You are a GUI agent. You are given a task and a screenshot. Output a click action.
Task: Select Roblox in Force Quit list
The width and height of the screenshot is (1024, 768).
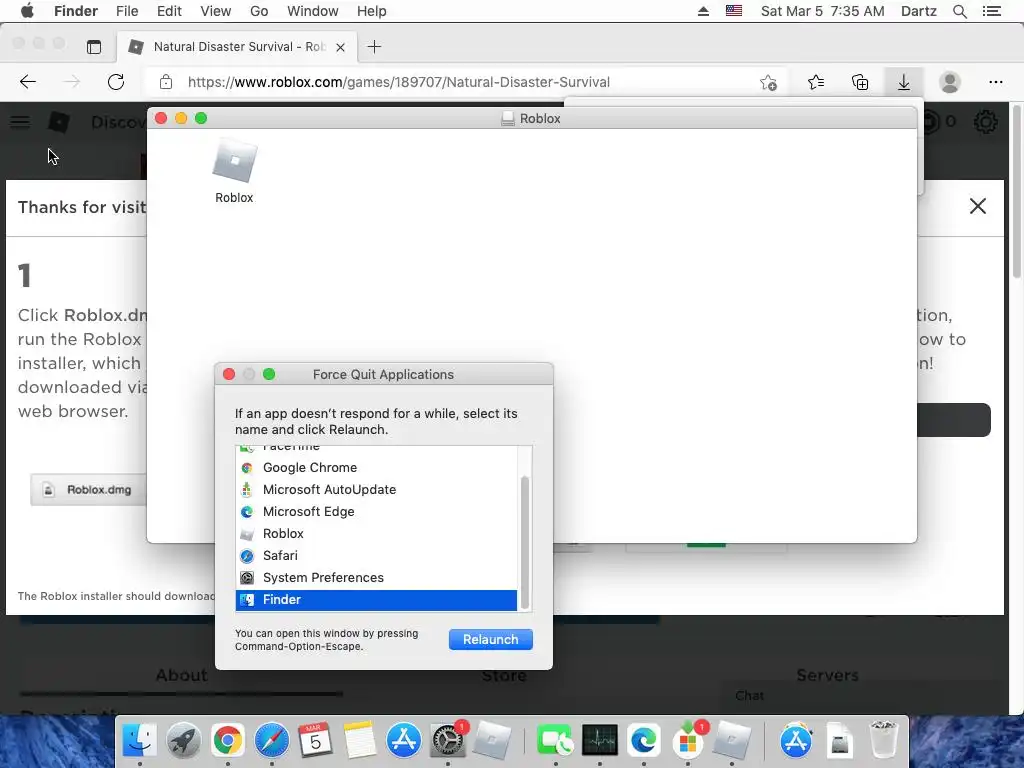tap(376, 534)
